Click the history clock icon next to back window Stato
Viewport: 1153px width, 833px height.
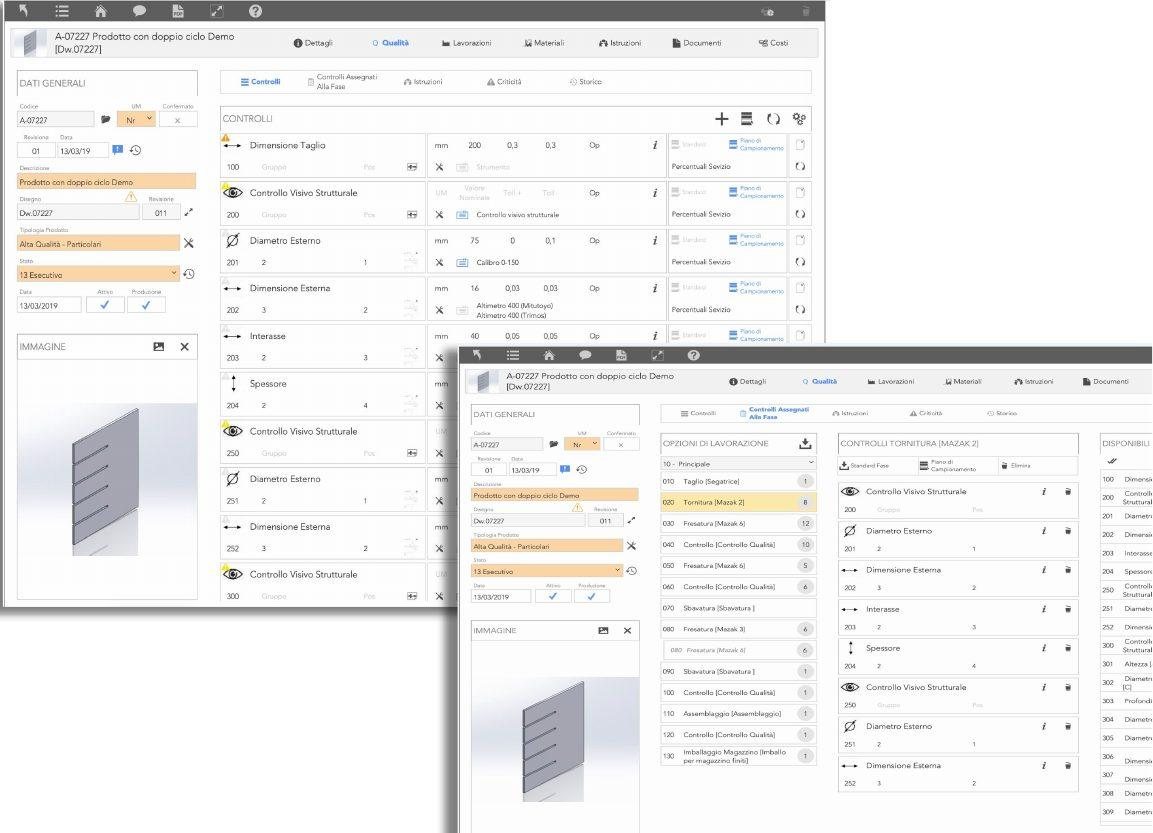click(x=189, y=274)
